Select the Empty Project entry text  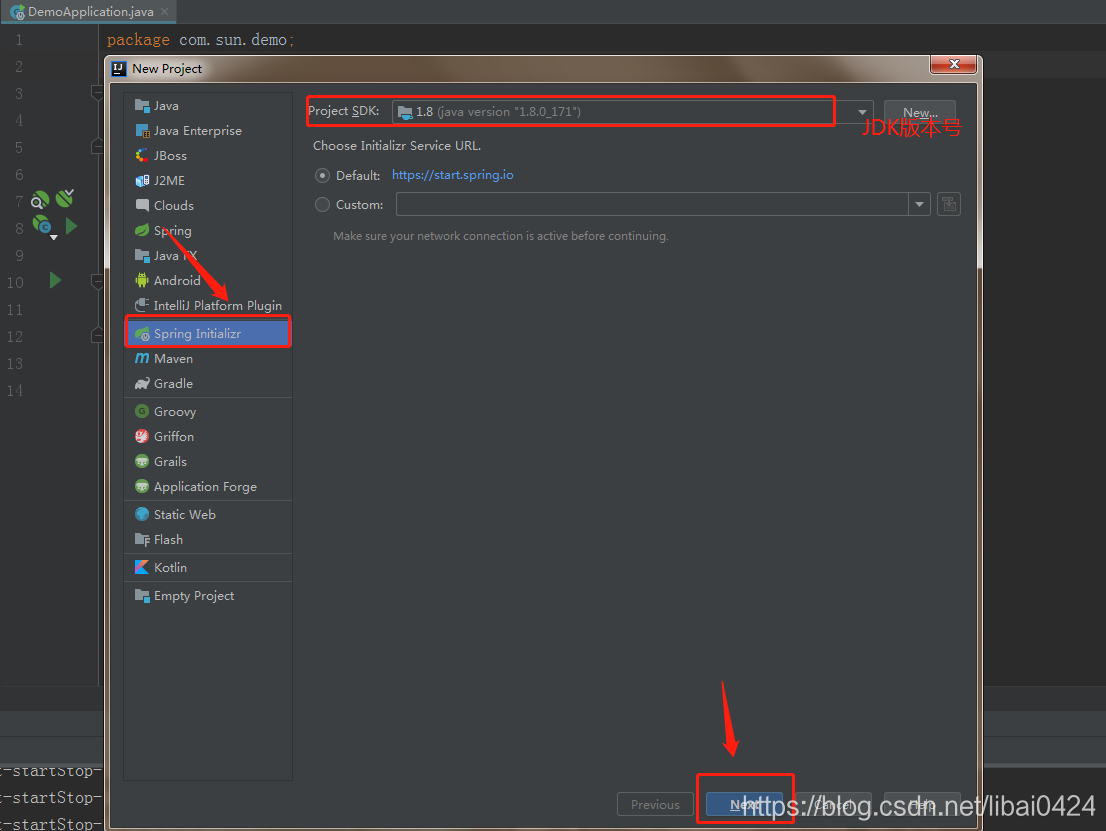pos(194,596)
